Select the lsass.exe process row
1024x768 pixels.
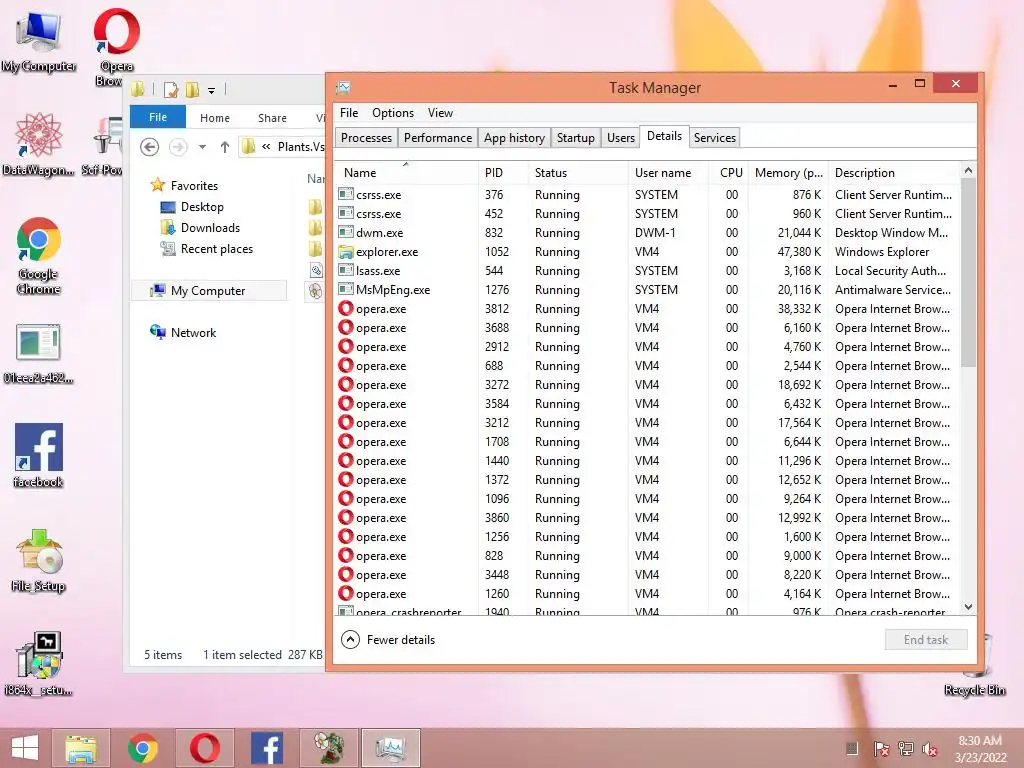[x=648, y=270]
